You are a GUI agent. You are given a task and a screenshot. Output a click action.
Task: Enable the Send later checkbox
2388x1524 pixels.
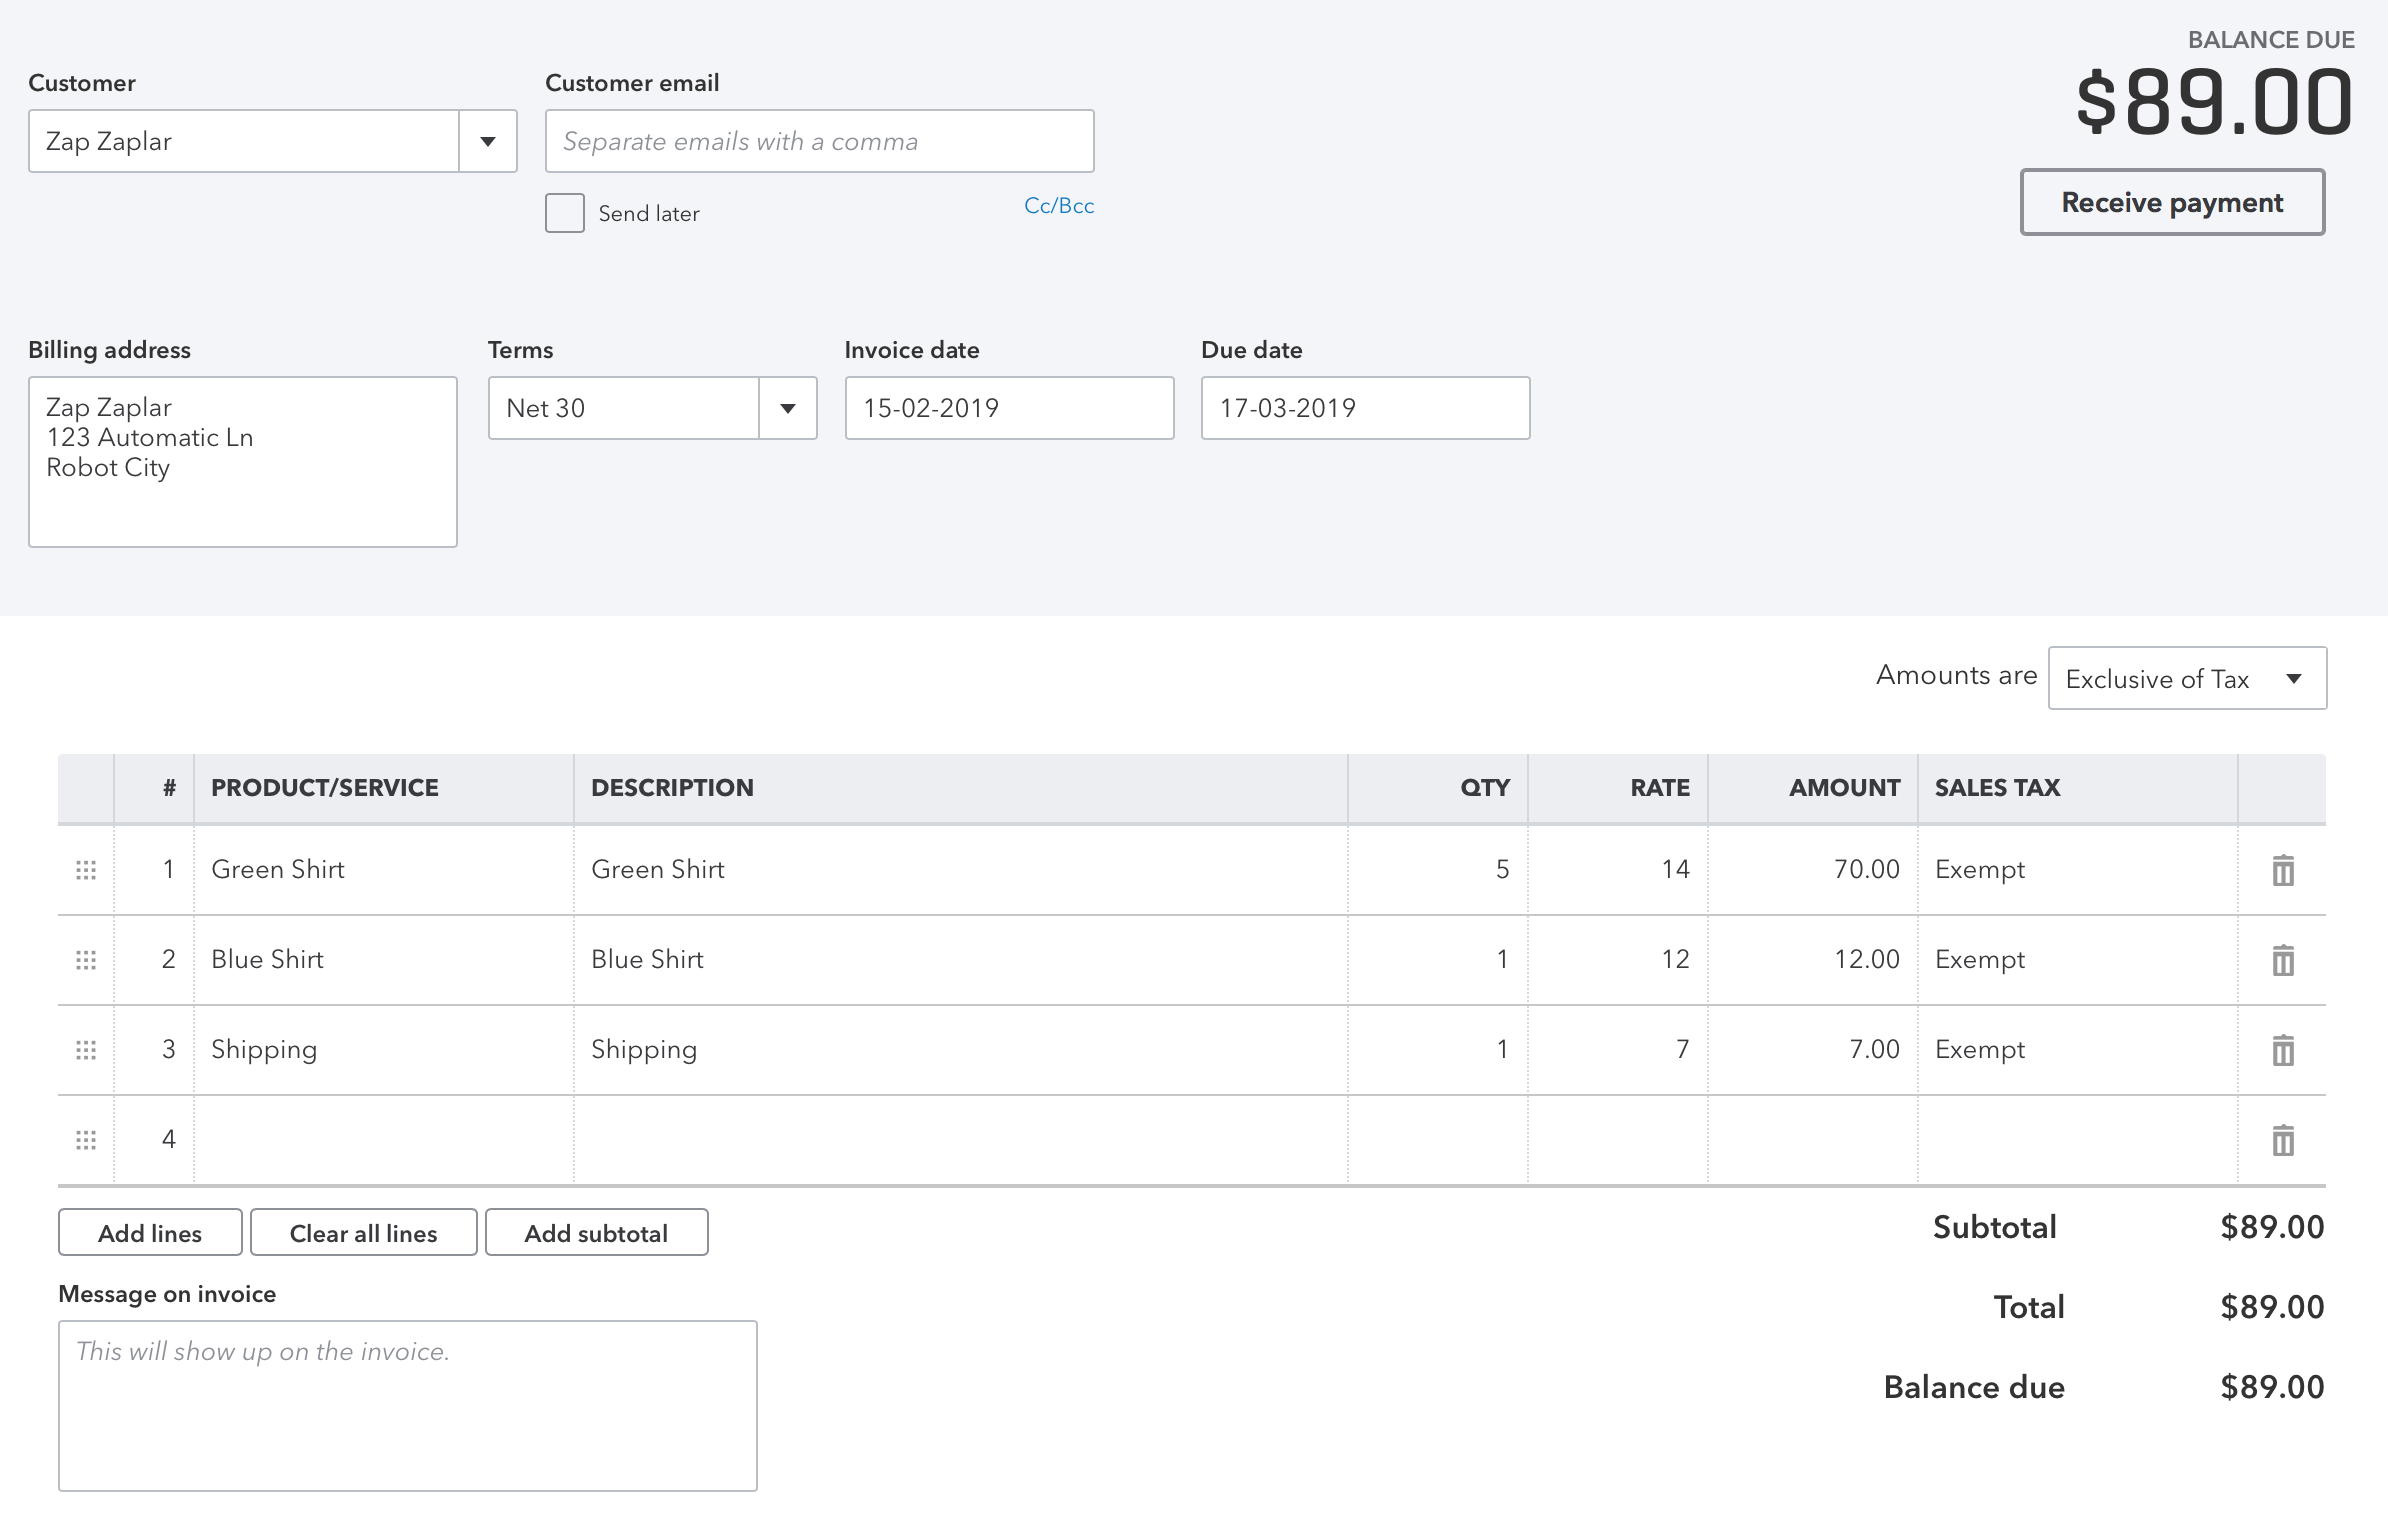pos(565,213)
